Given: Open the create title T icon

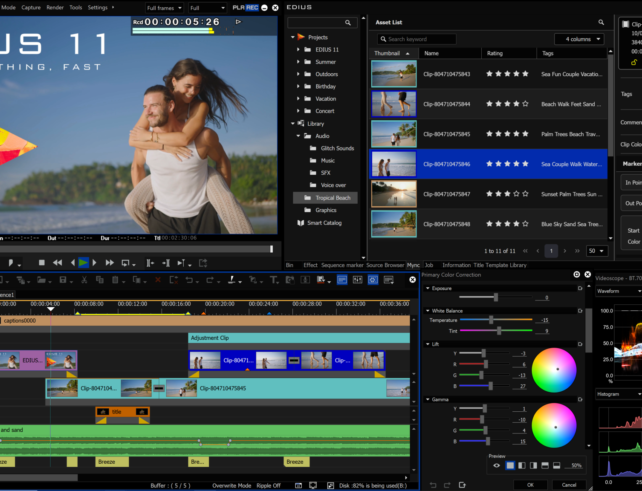Looking at the screenshot, I should point(273,280).
